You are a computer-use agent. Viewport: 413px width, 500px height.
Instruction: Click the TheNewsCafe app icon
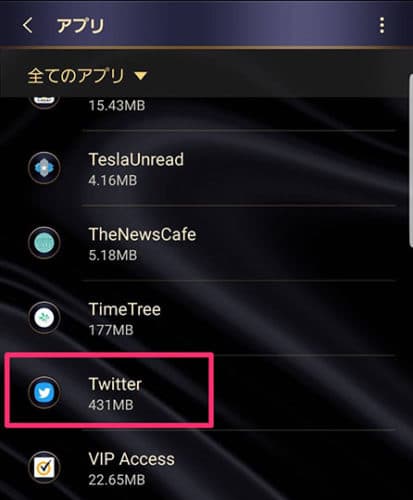[x=44, y=243]
